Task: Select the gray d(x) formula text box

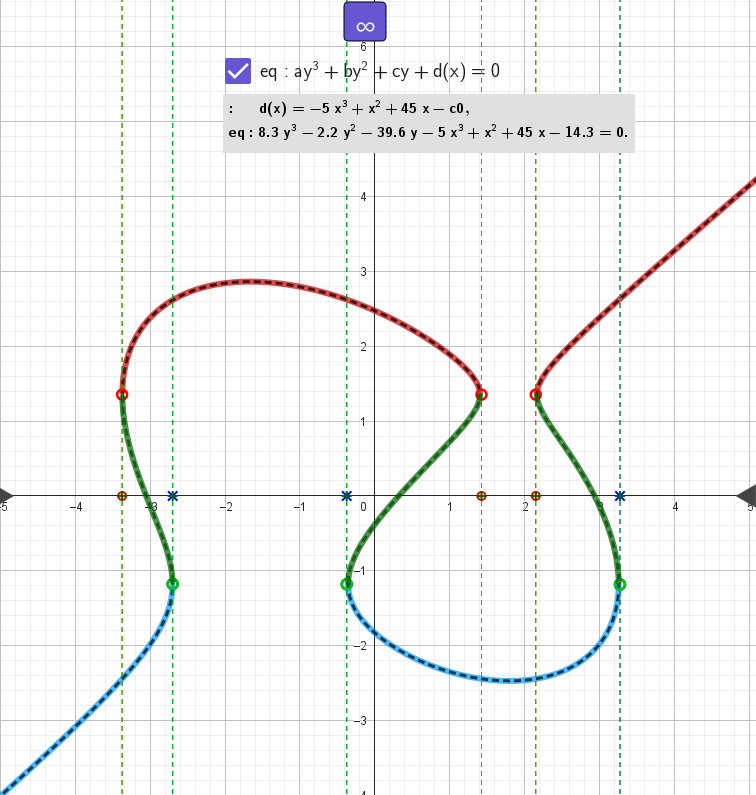Action: tap(428, 123)
